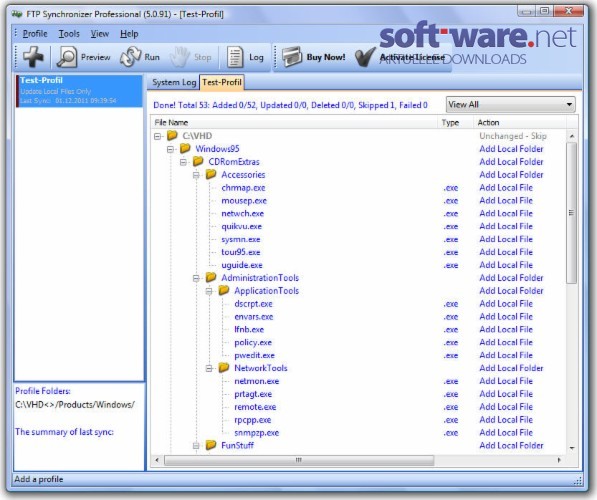Select the tour95.exe file row
The width and height of the screenshot is (597, 500).
(358, 252)
